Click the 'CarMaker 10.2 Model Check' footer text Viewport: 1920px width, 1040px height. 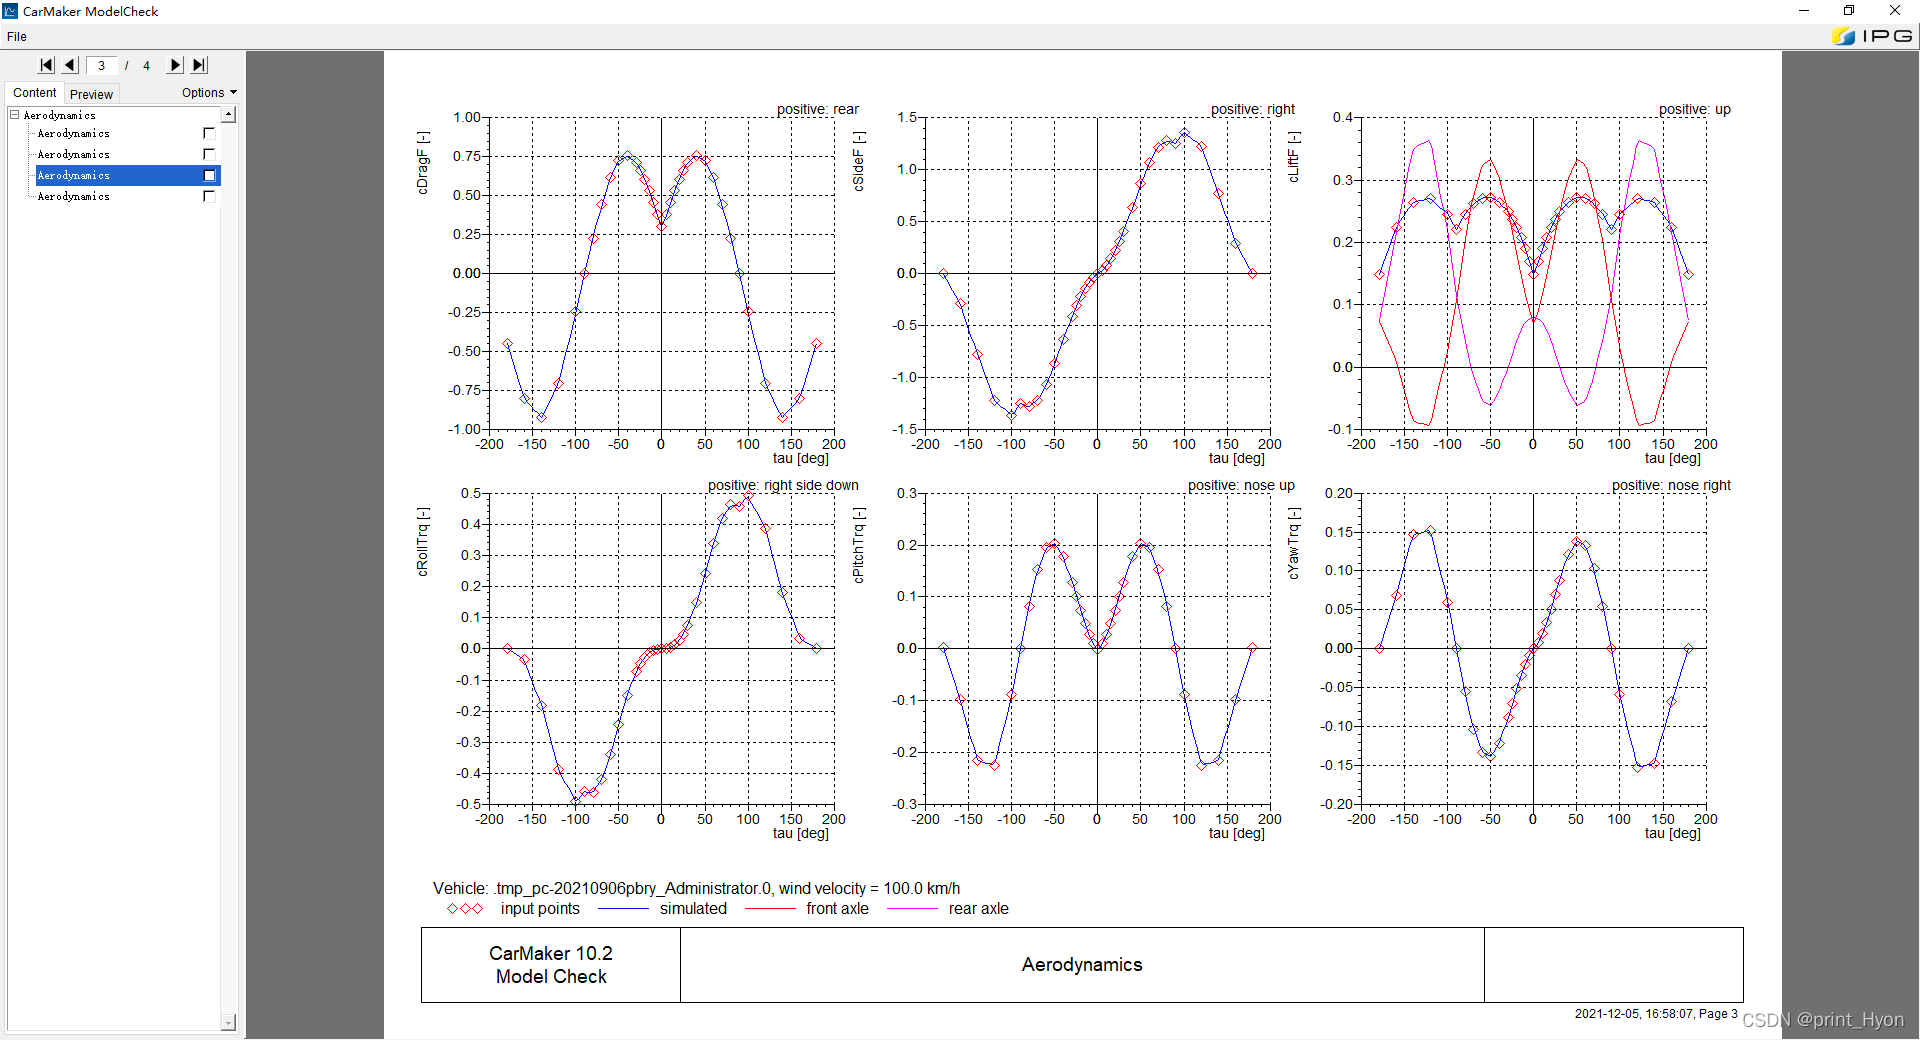click(x=551, y=965)
